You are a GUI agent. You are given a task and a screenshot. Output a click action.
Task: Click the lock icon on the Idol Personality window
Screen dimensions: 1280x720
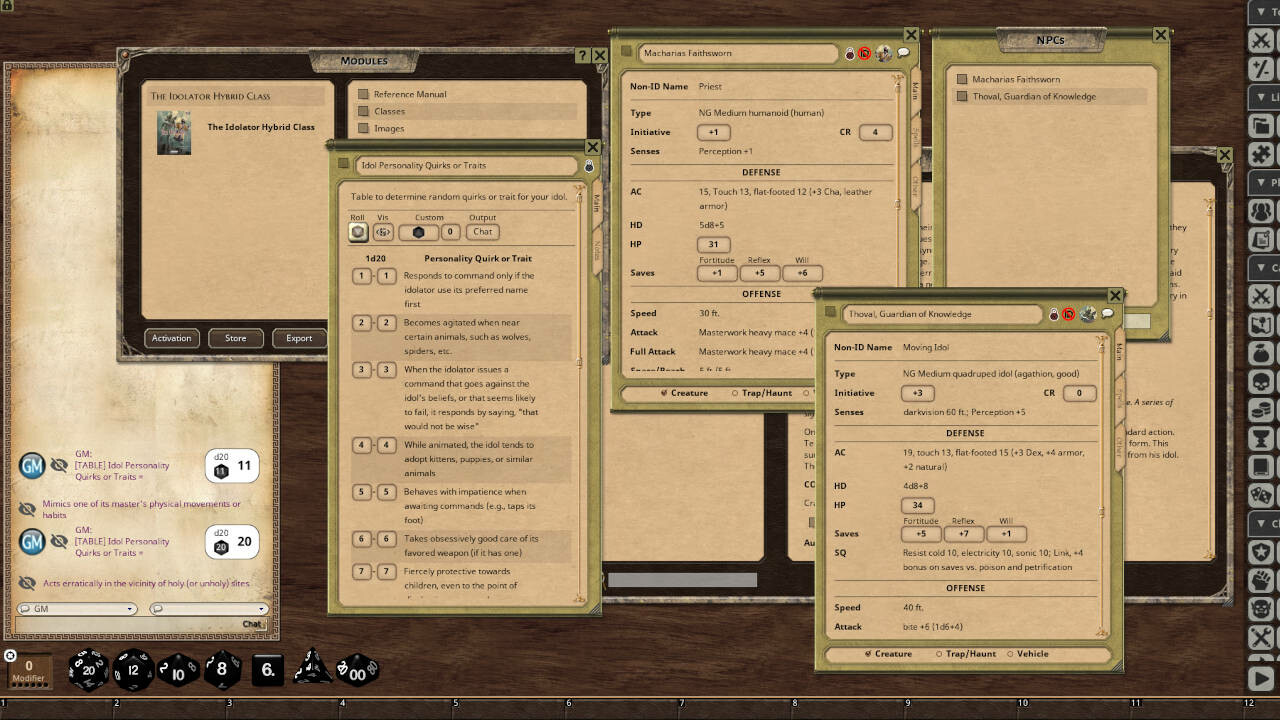[589, 166]
